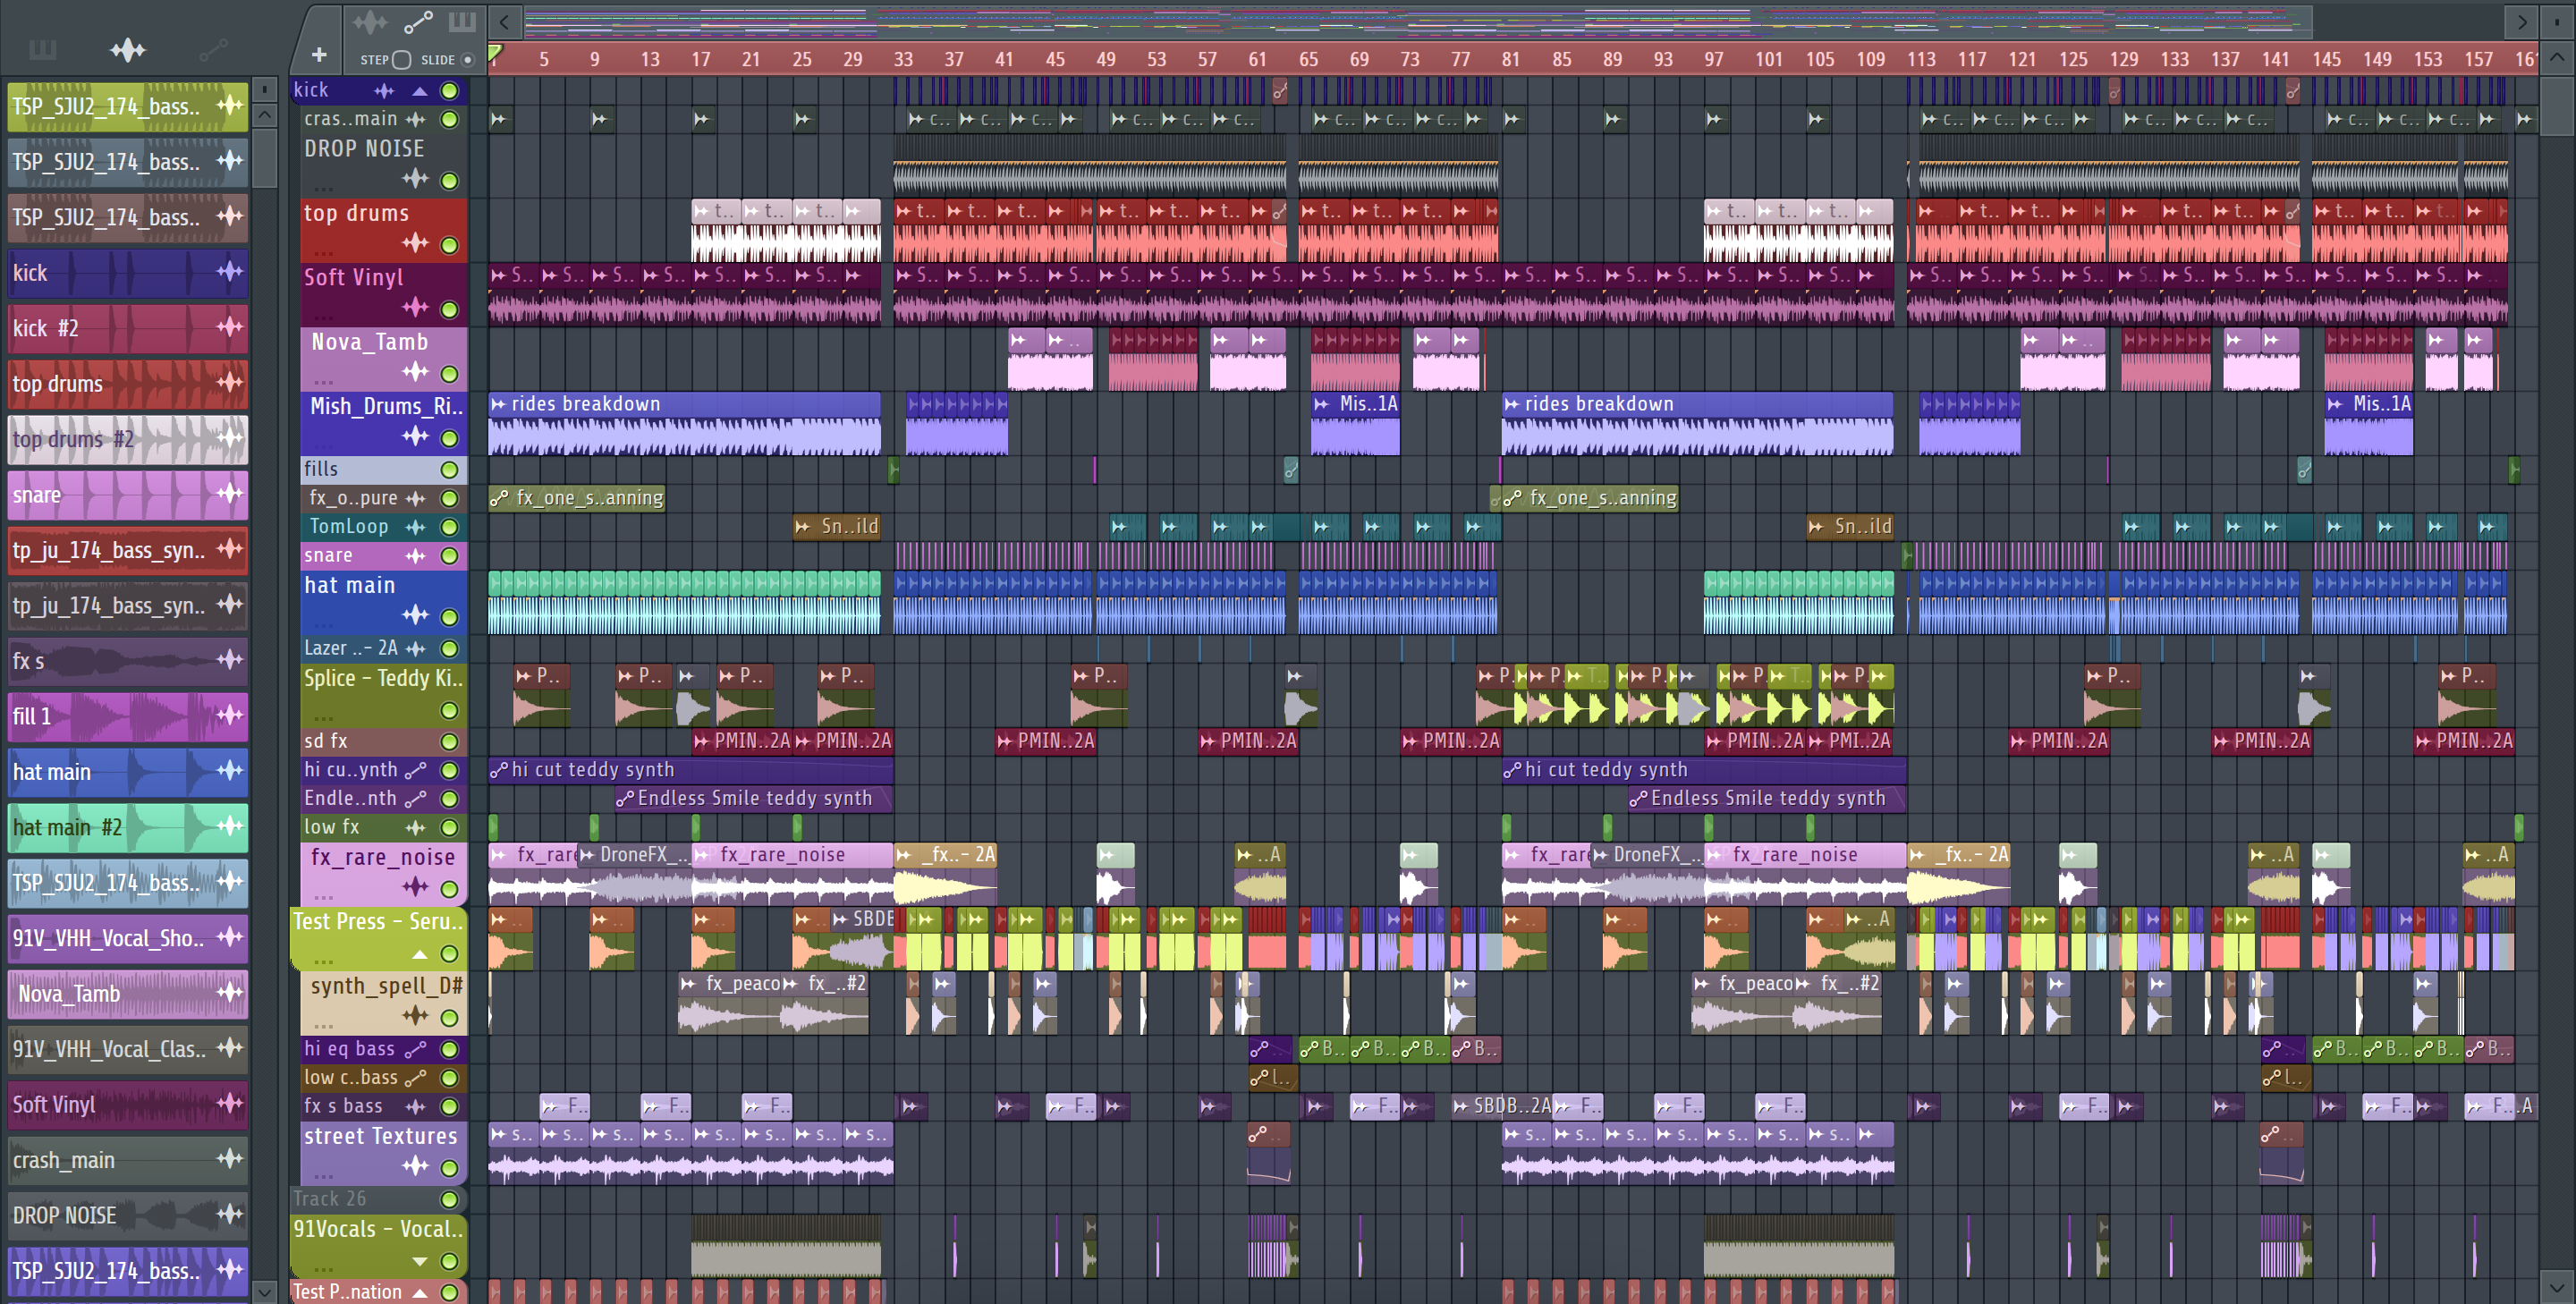Mute the fills track

click(x=450, y=470)
